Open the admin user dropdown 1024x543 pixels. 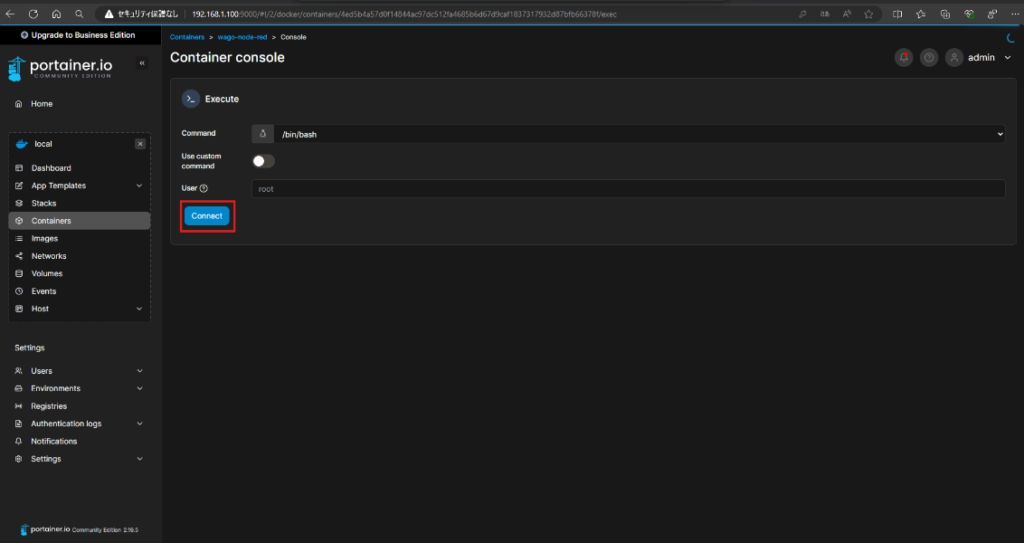(980, 58)
